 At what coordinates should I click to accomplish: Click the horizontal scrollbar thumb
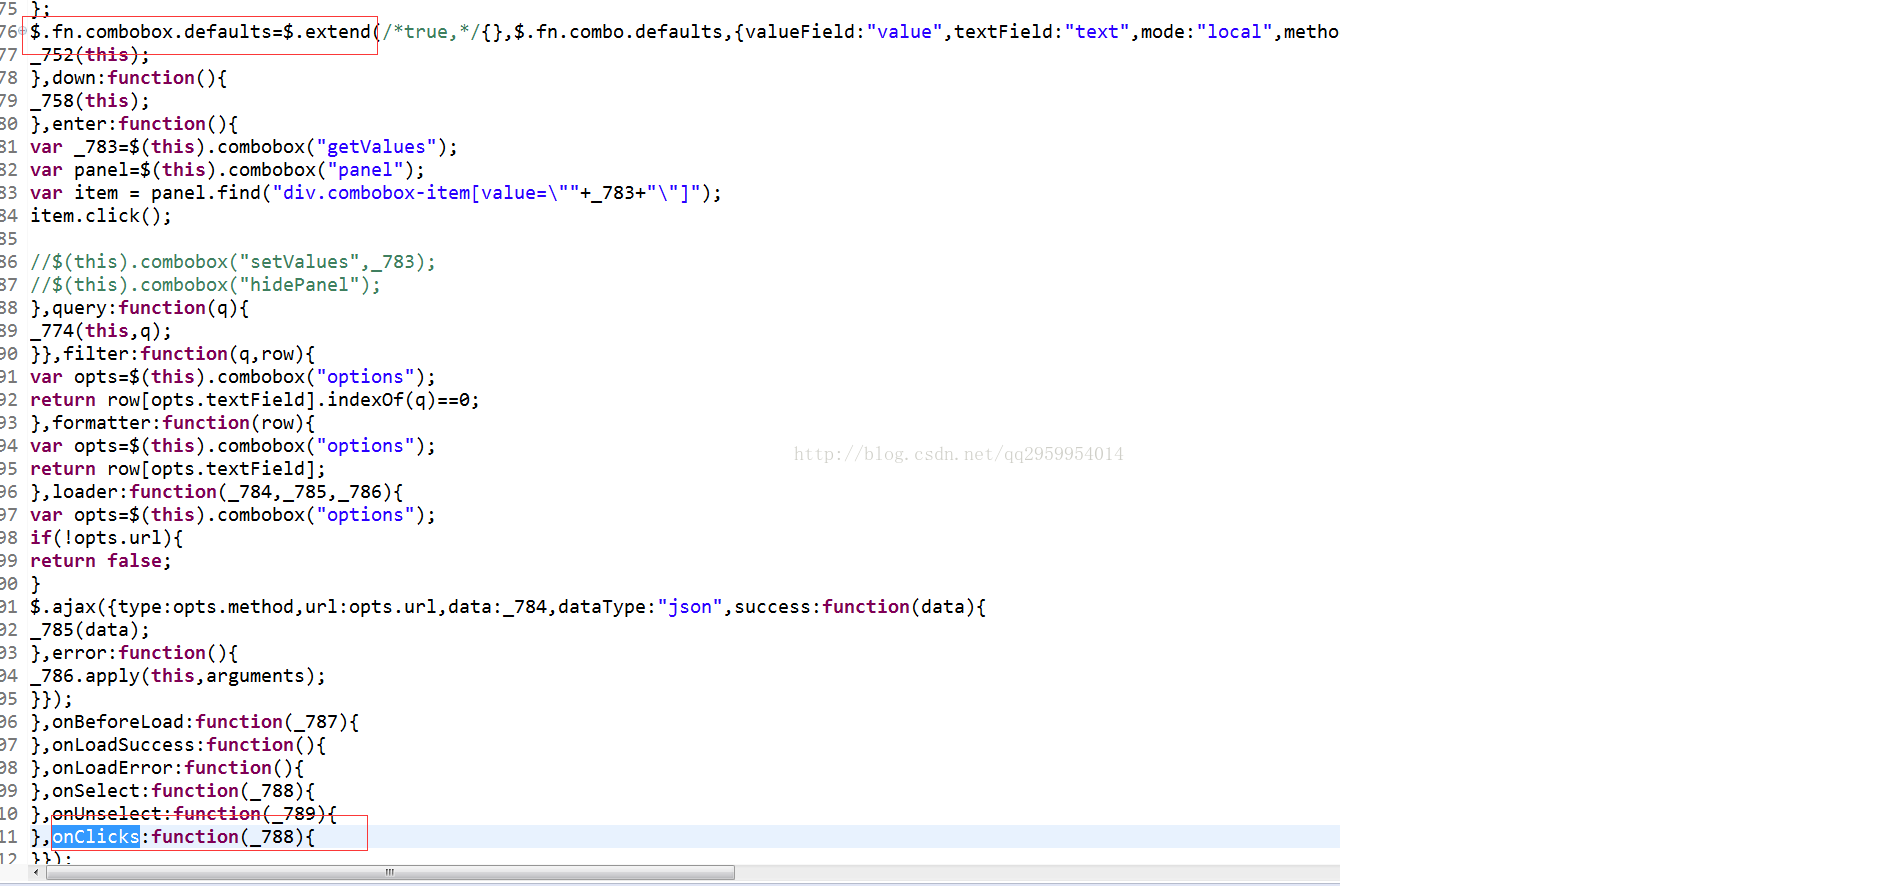click(x=390, y=873)
